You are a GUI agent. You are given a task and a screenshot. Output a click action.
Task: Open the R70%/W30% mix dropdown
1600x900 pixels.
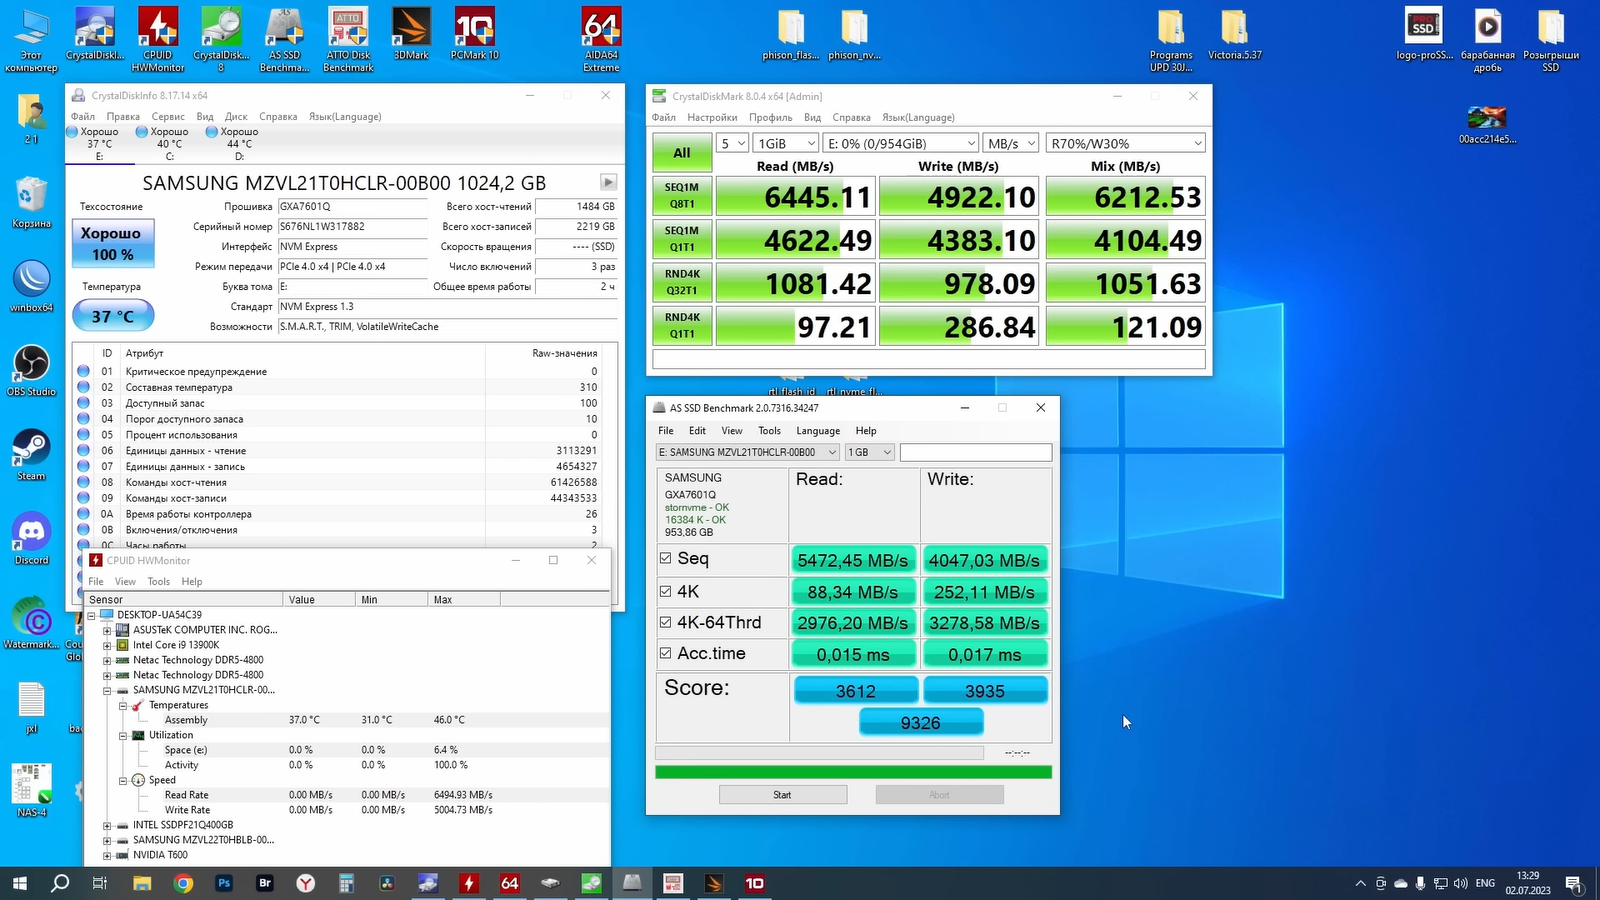tap(1125, 143)
